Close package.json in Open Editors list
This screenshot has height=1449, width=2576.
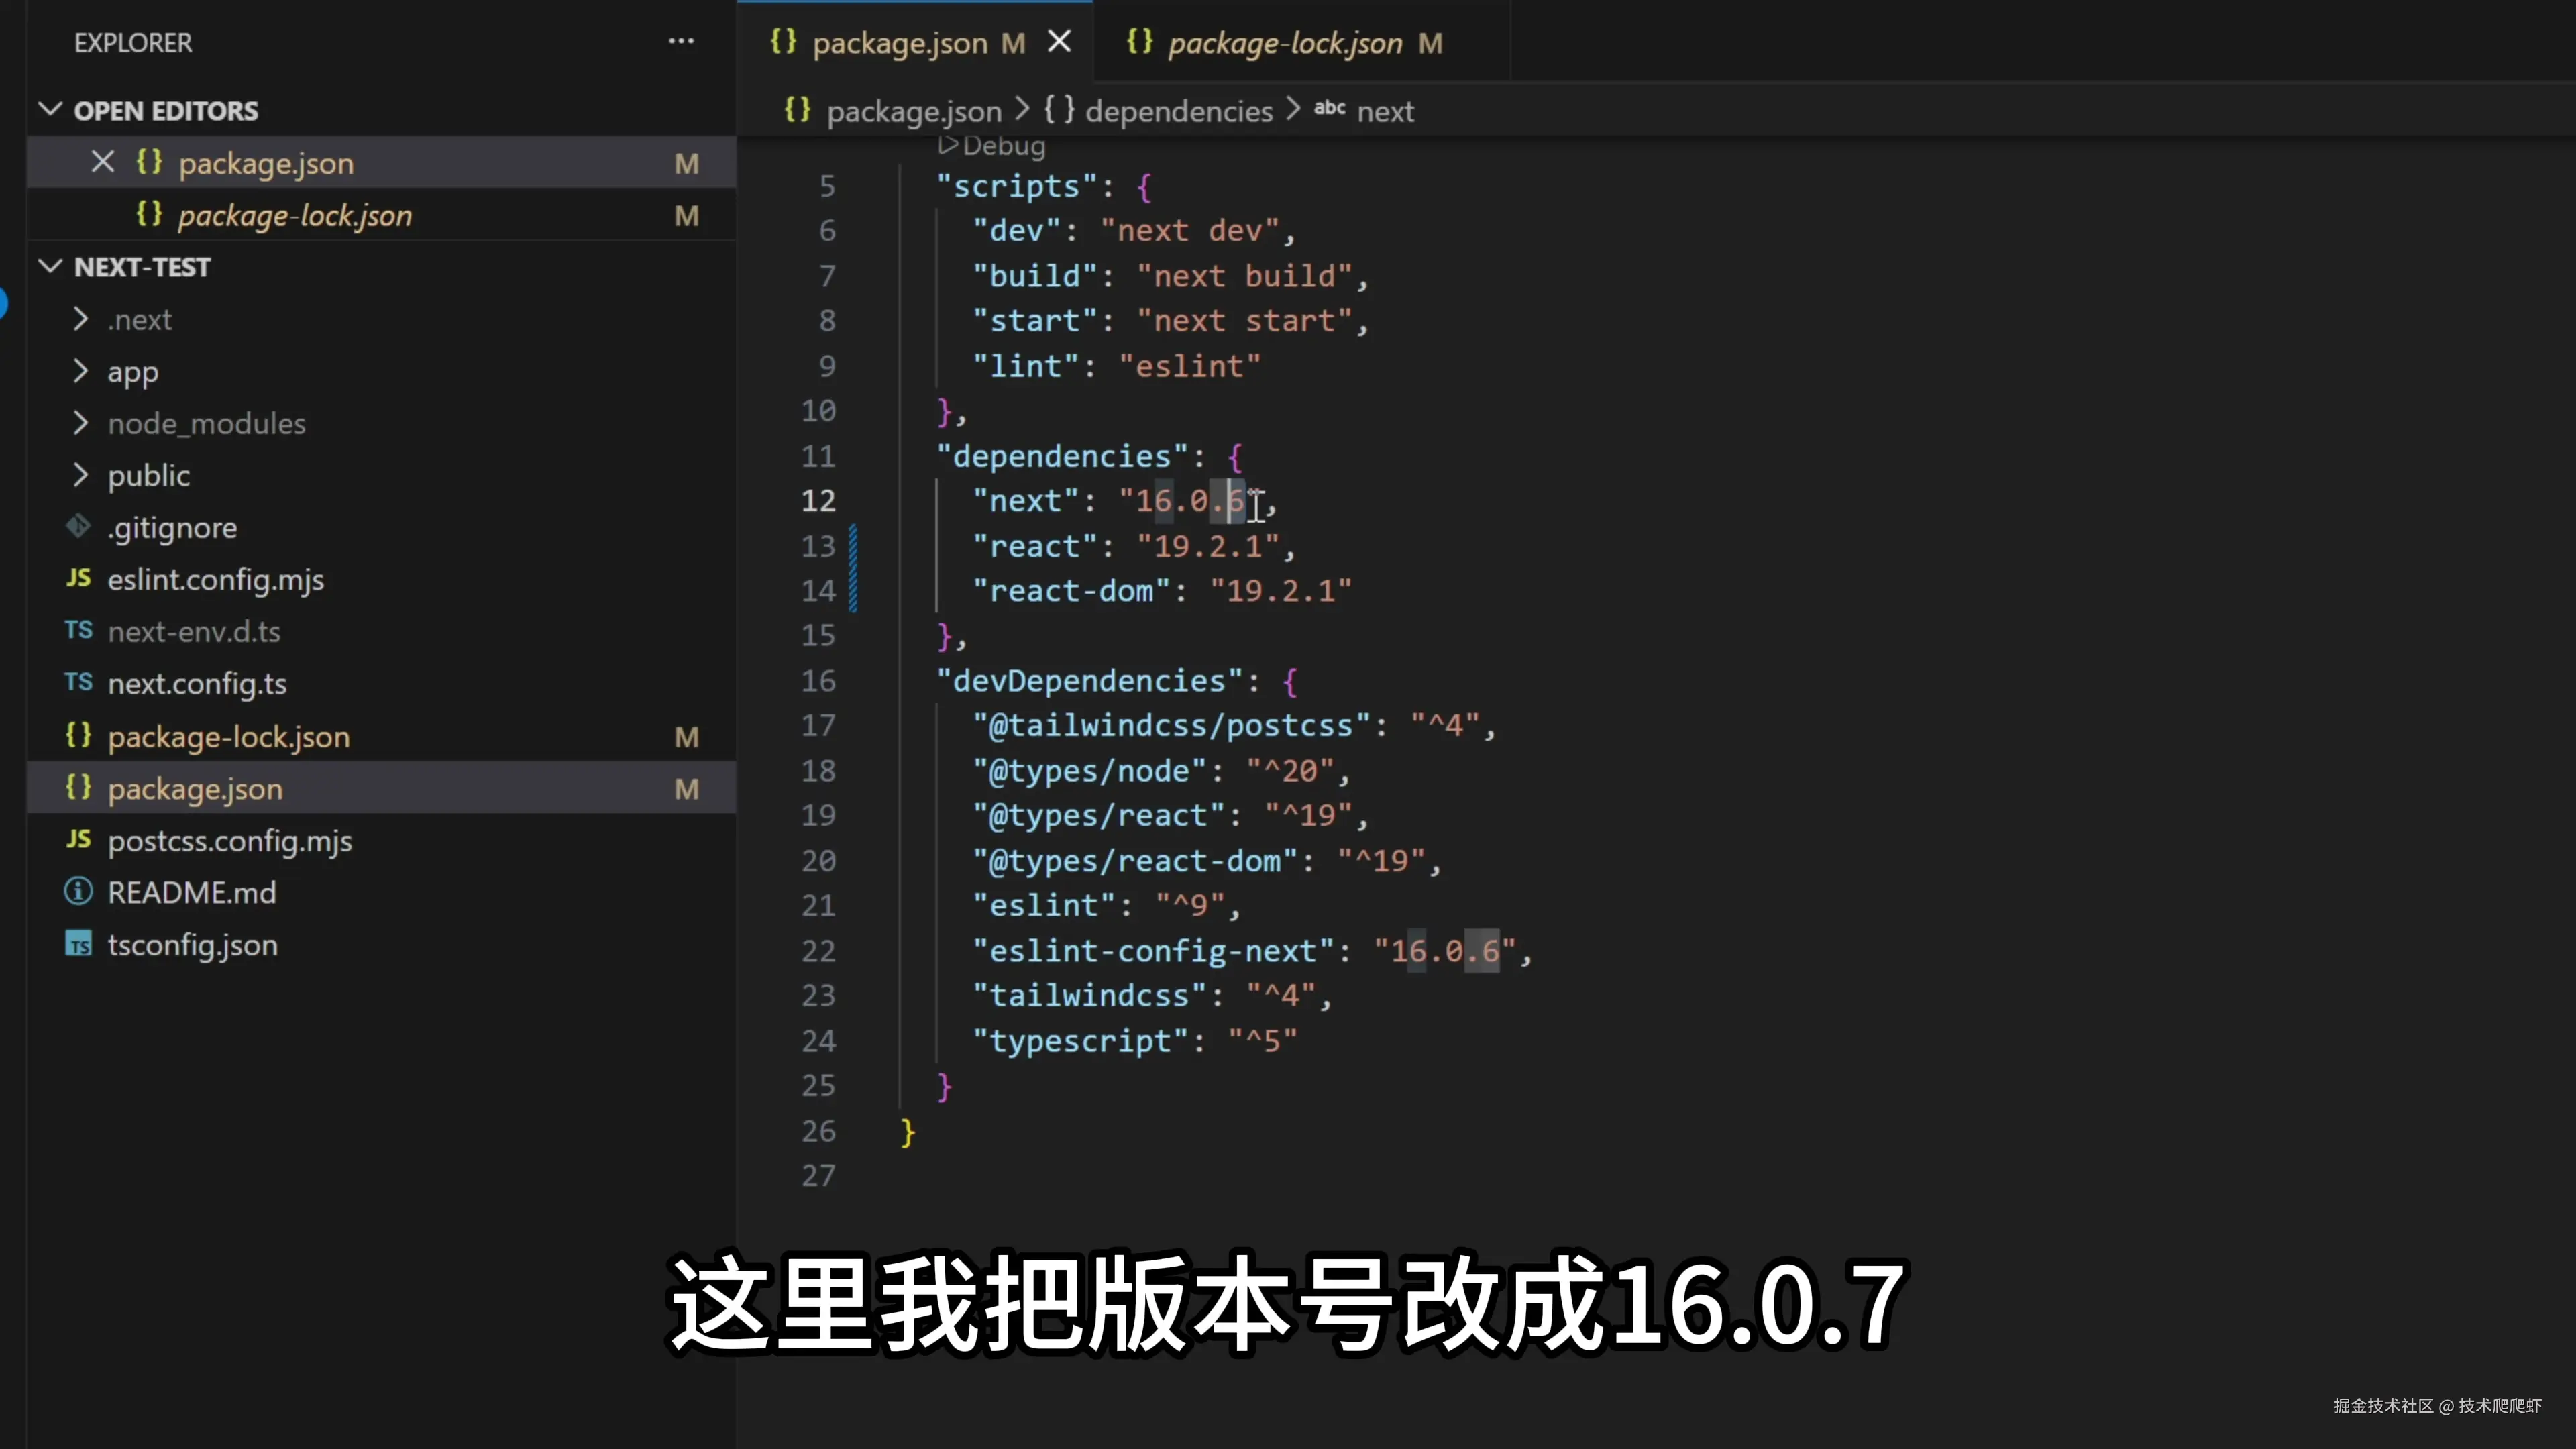click(102, 162)
